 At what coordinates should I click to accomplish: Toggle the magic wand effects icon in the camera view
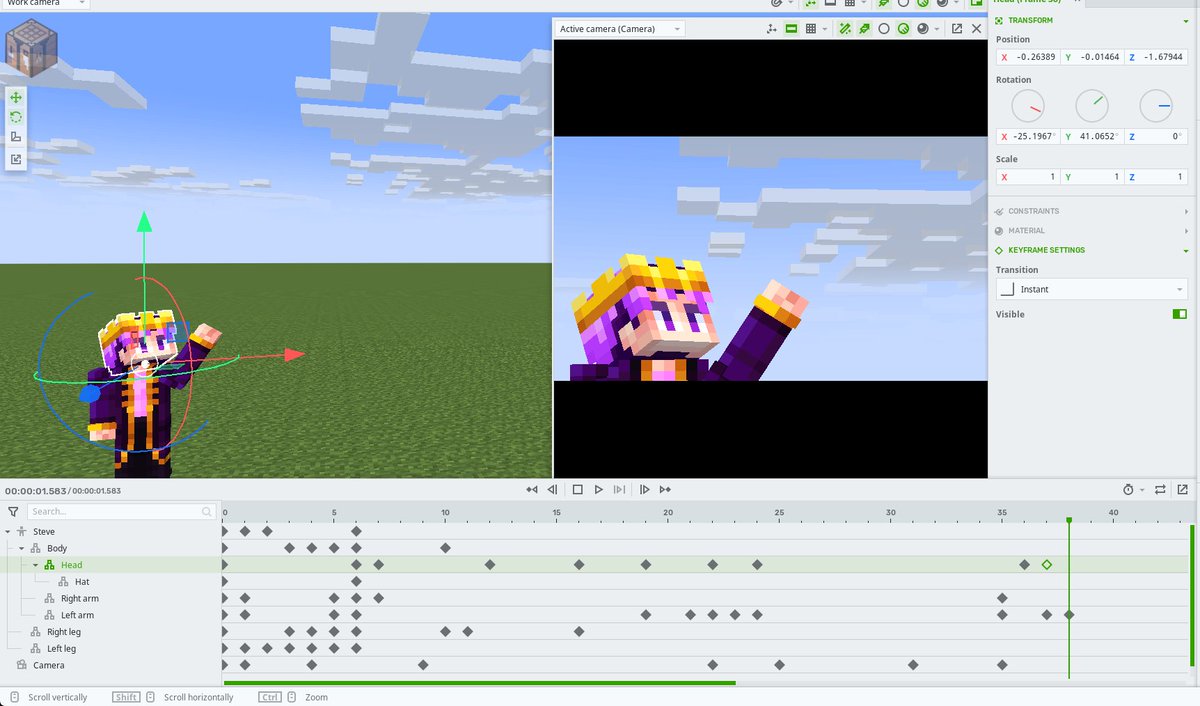click(845, 29)
